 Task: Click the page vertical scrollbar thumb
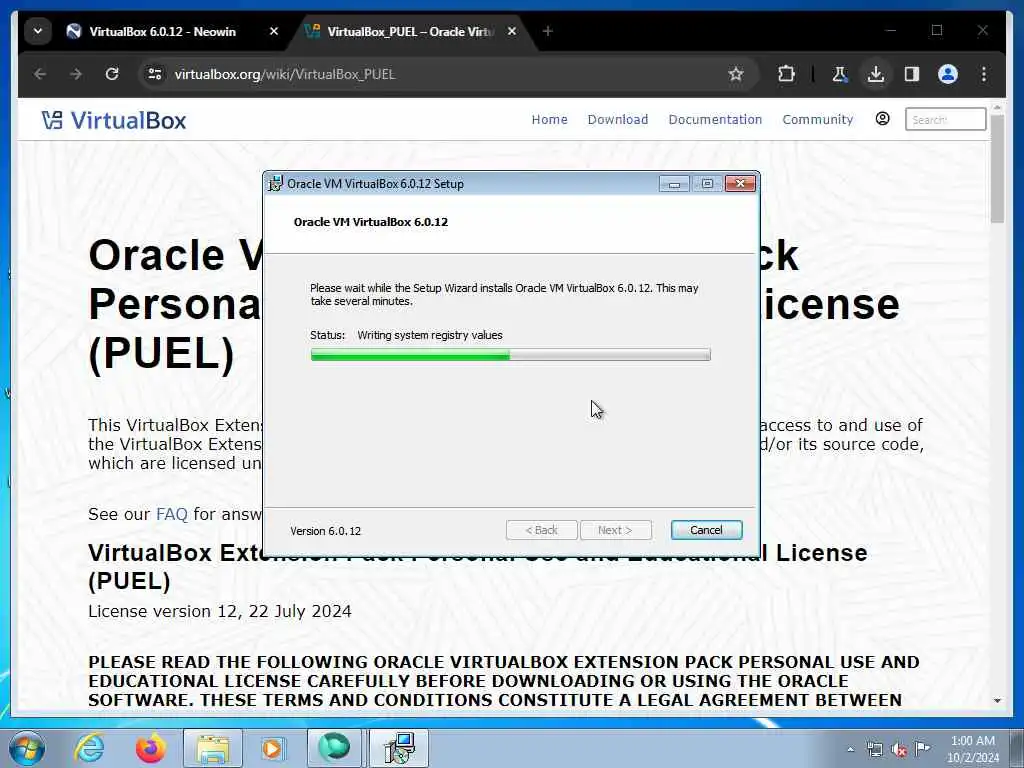[997, 168]
